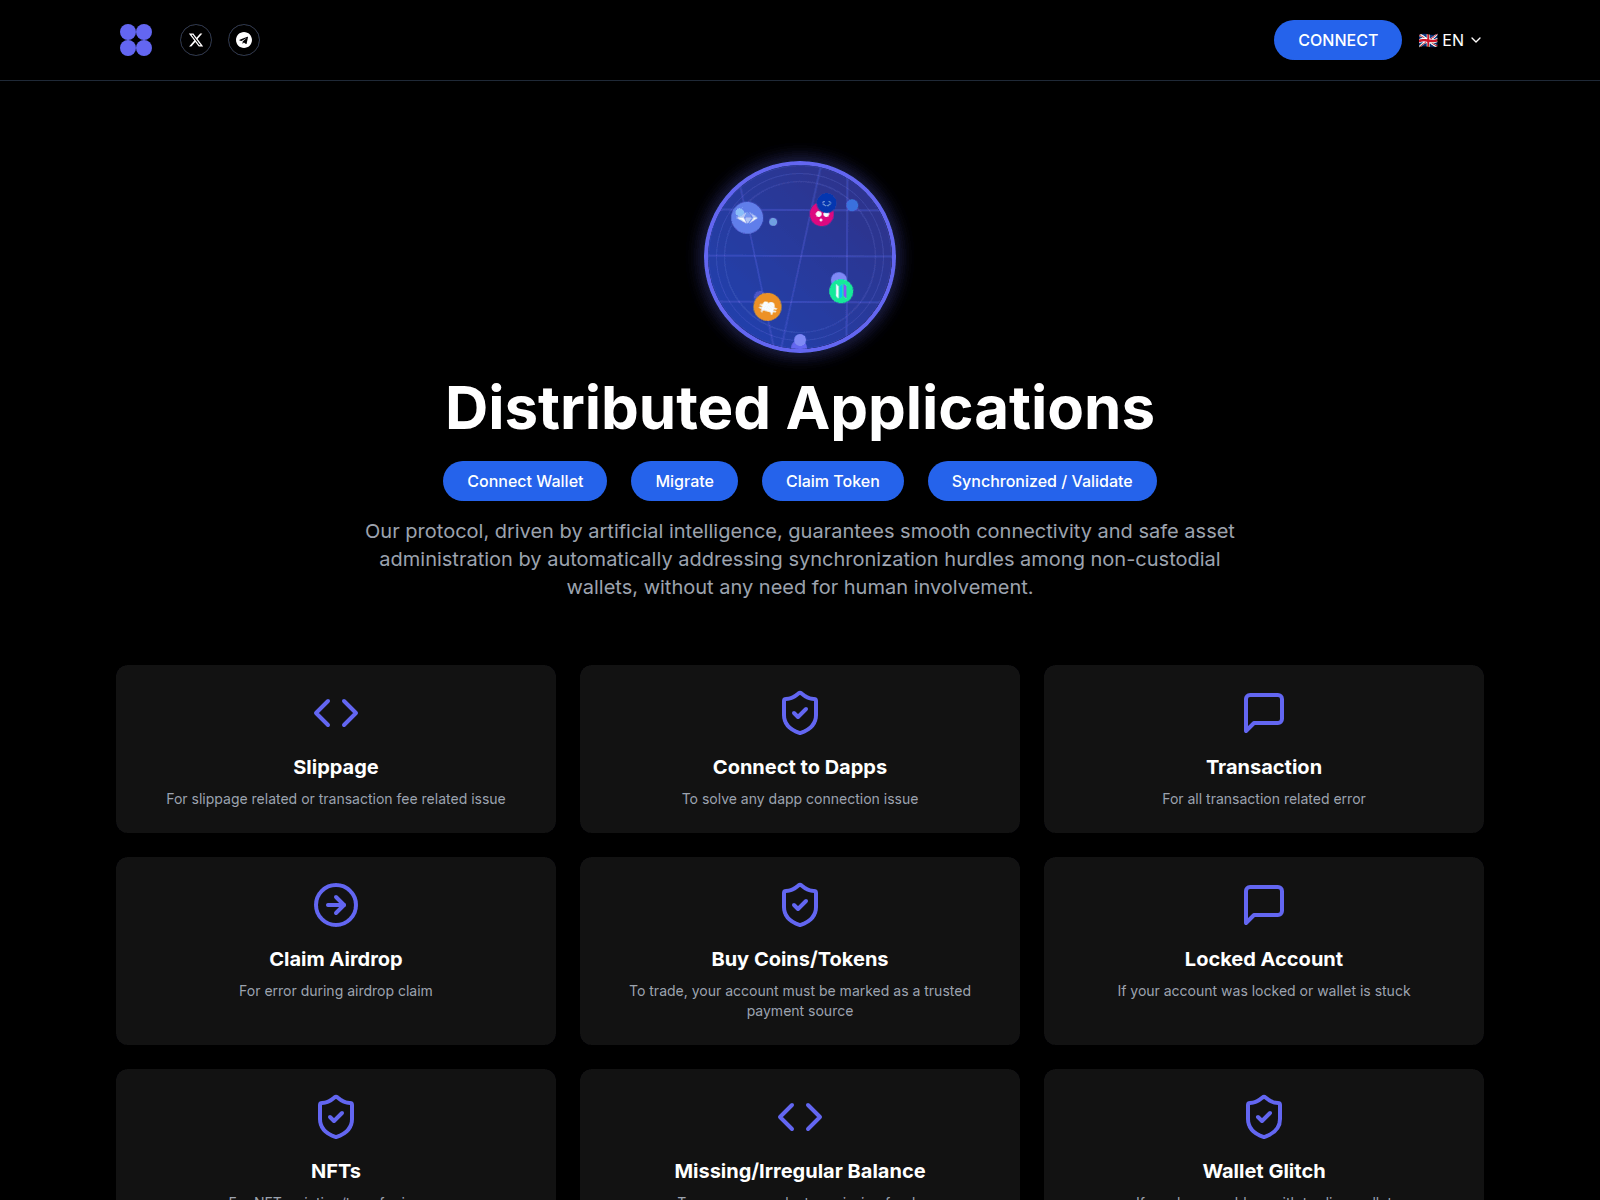Open the Slippage card title
The height and width of the screenshot is (1200, 1600).
(x=336, y=767)
